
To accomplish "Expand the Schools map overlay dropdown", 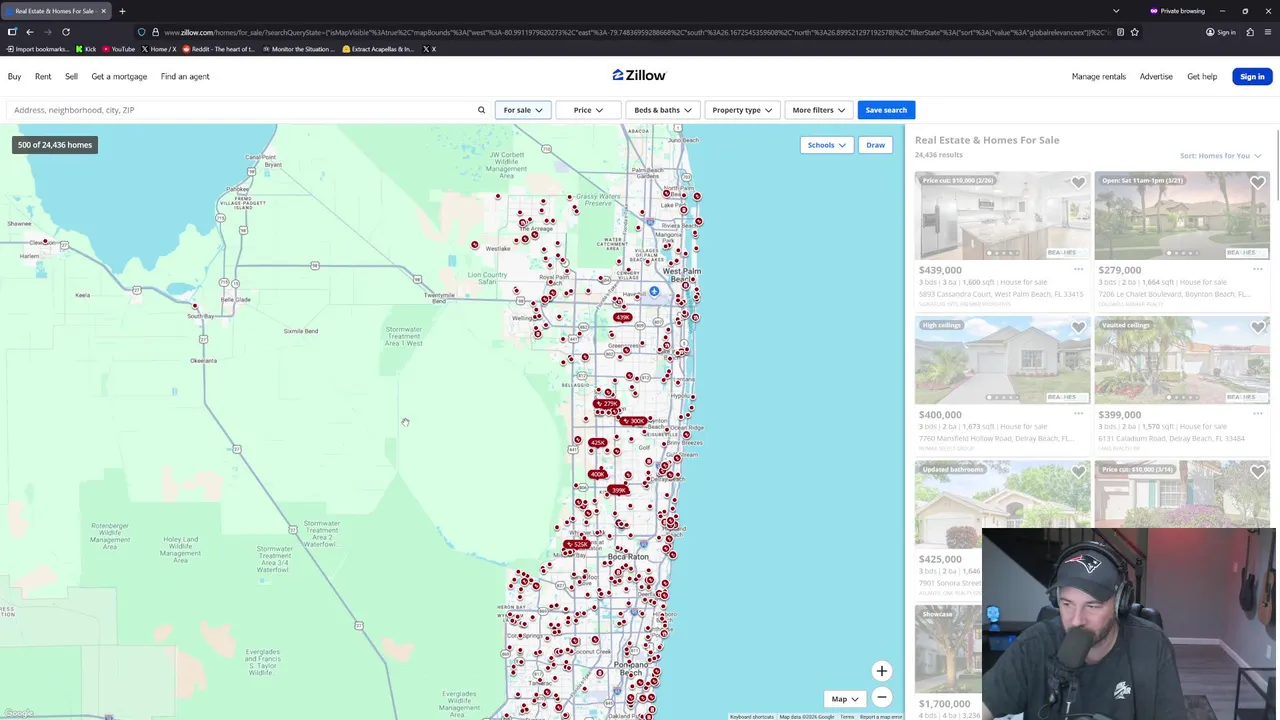I will pos(826,145).
